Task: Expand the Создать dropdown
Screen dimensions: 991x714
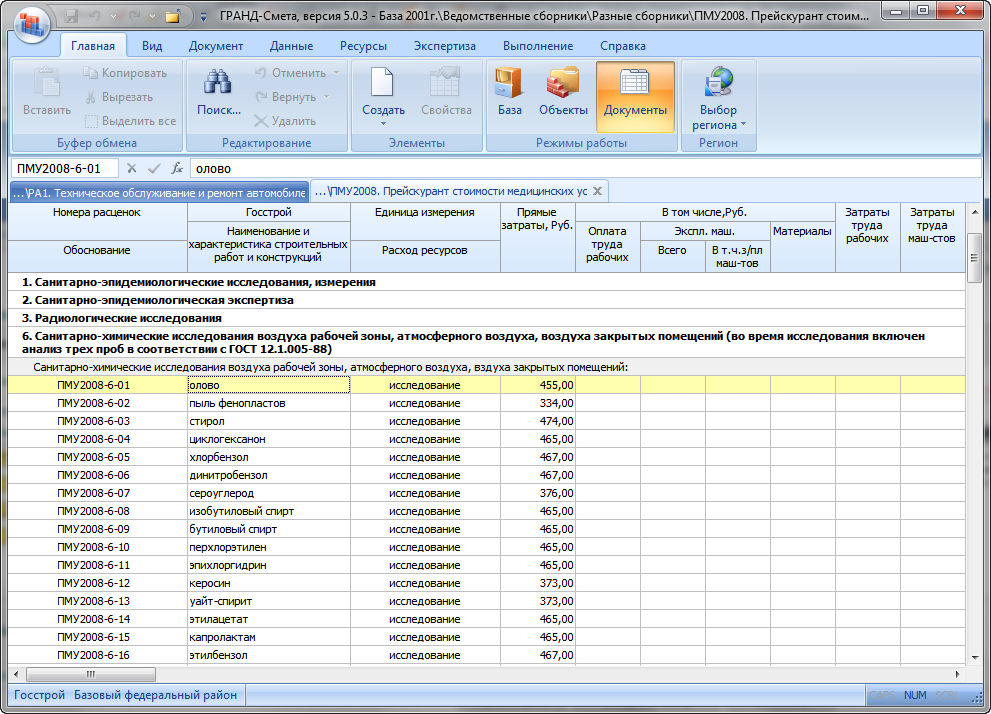Action: [x=383, y=123]
